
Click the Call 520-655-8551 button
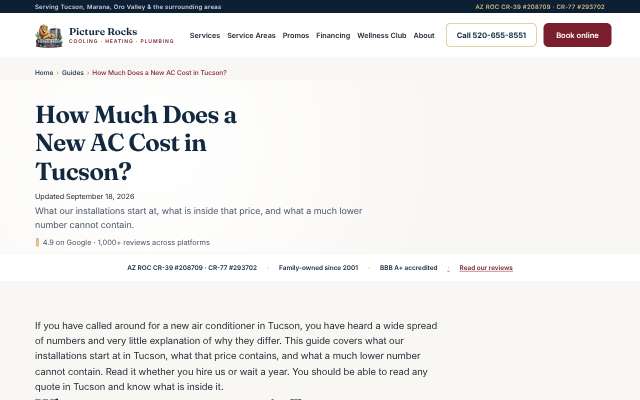coord(491,35)
